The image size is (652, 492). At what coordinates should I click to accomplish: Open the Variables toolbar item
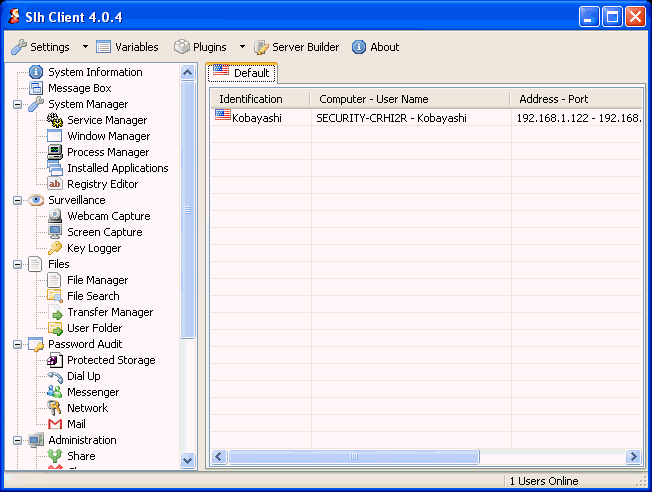(x=127, y=47)
